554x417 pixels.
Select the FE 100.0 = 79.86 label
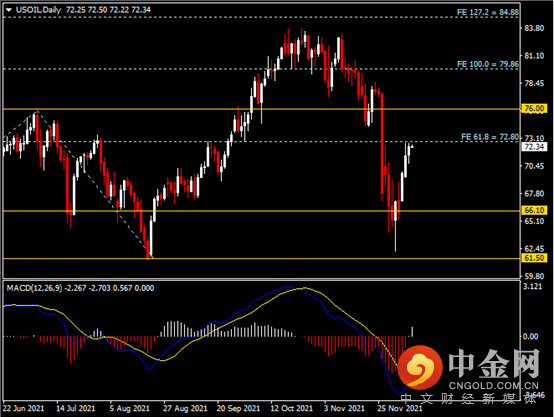(488, 64)
